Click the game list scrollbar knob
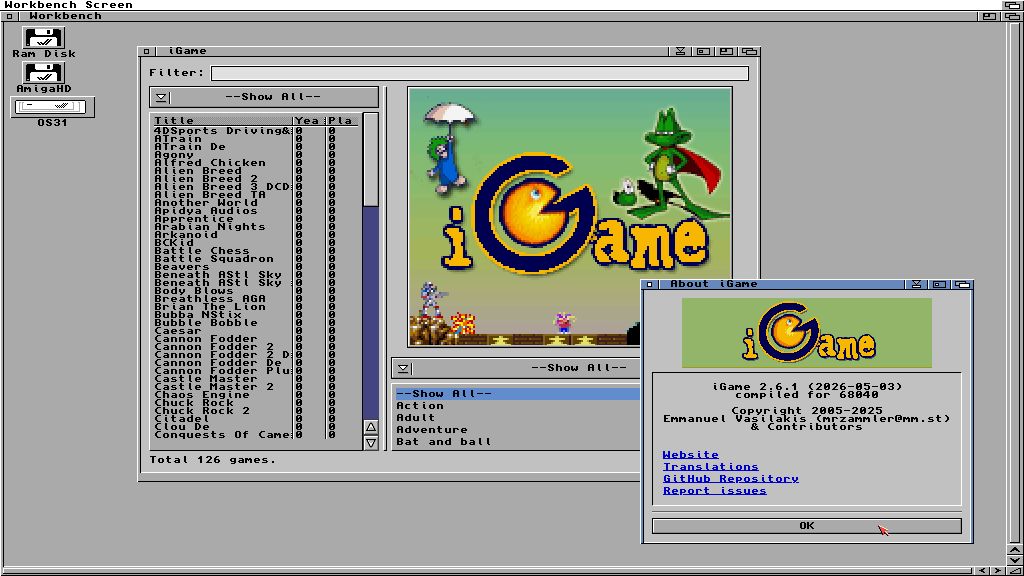The height and width of the screenshot is (576, 1024). 370,160
